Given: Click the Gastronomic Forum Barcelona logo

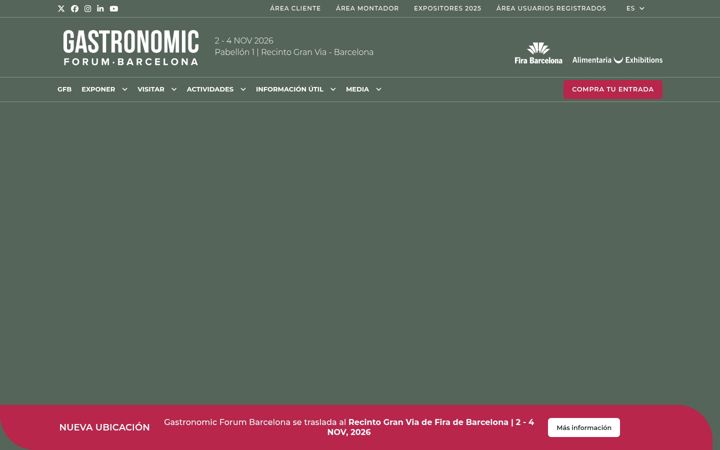Looking at the screenshot, I should click(131, 48).
